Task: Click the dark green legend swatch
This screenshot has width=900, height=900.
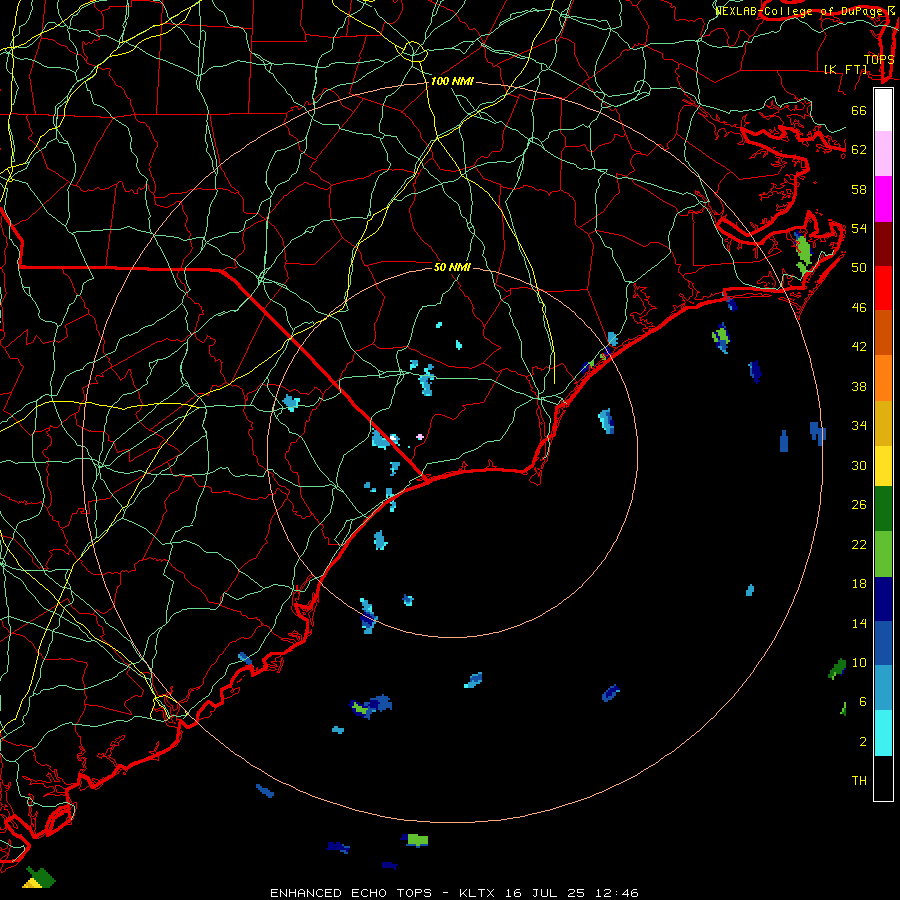Action: coord(883,509)
